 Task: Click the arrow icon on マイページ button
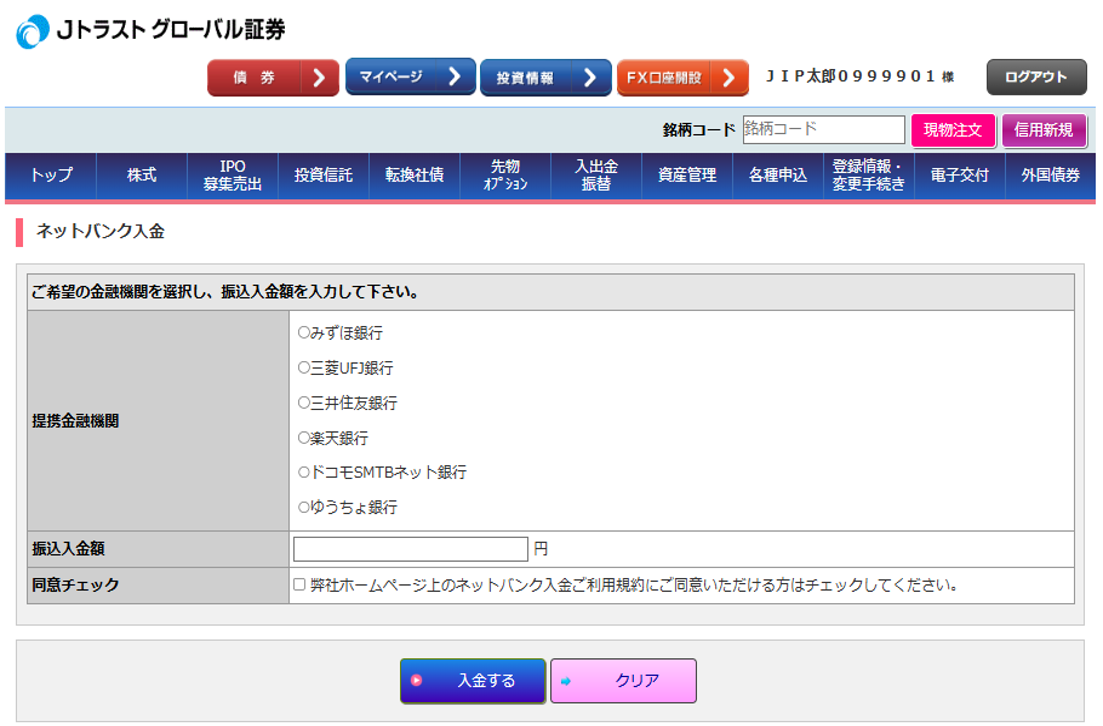point(454,76)
